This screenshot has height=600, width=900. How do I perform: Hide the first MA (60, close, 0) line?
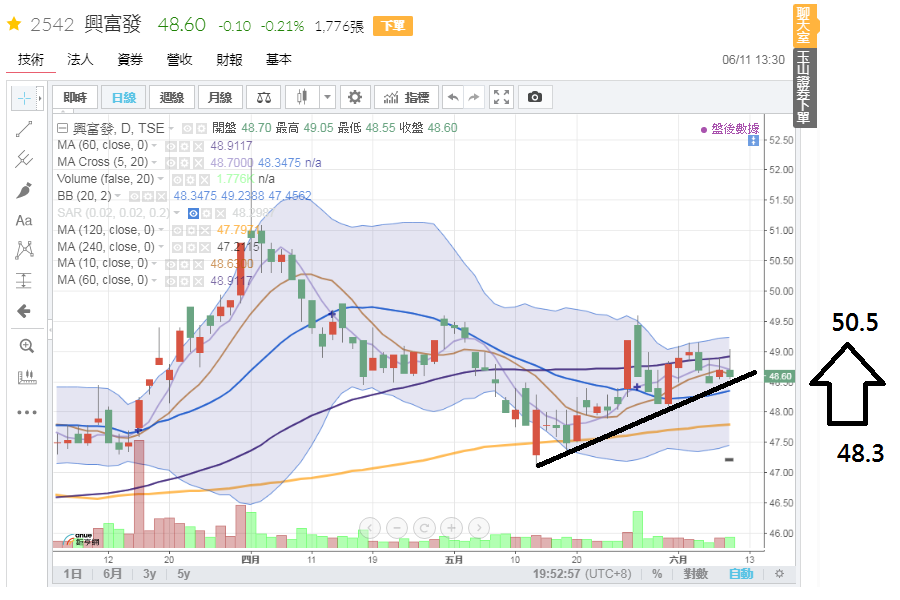170,146
